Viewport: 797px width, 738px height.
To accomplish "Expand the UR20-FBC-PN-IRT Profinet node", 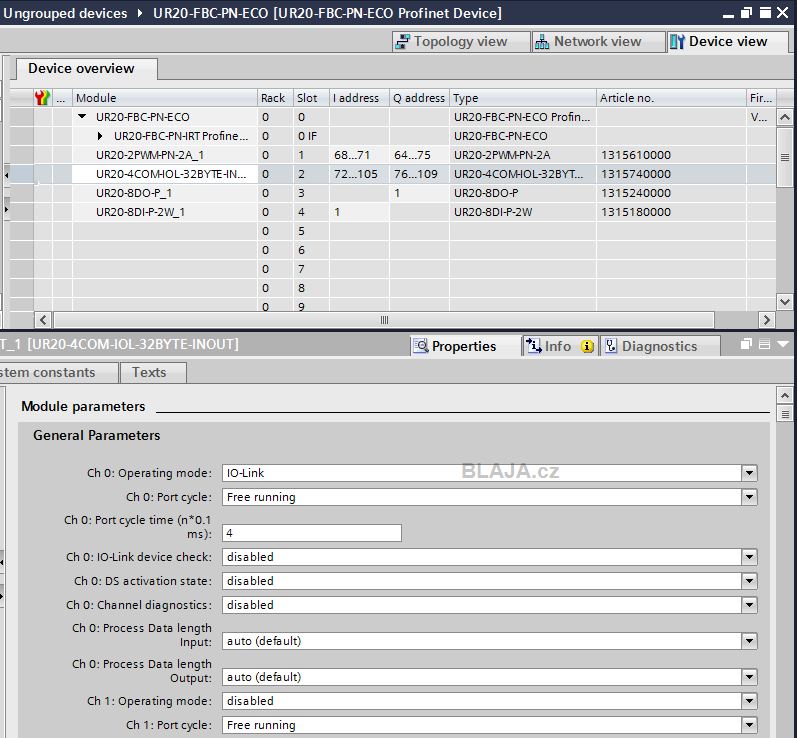I will (x=100, y=136).
